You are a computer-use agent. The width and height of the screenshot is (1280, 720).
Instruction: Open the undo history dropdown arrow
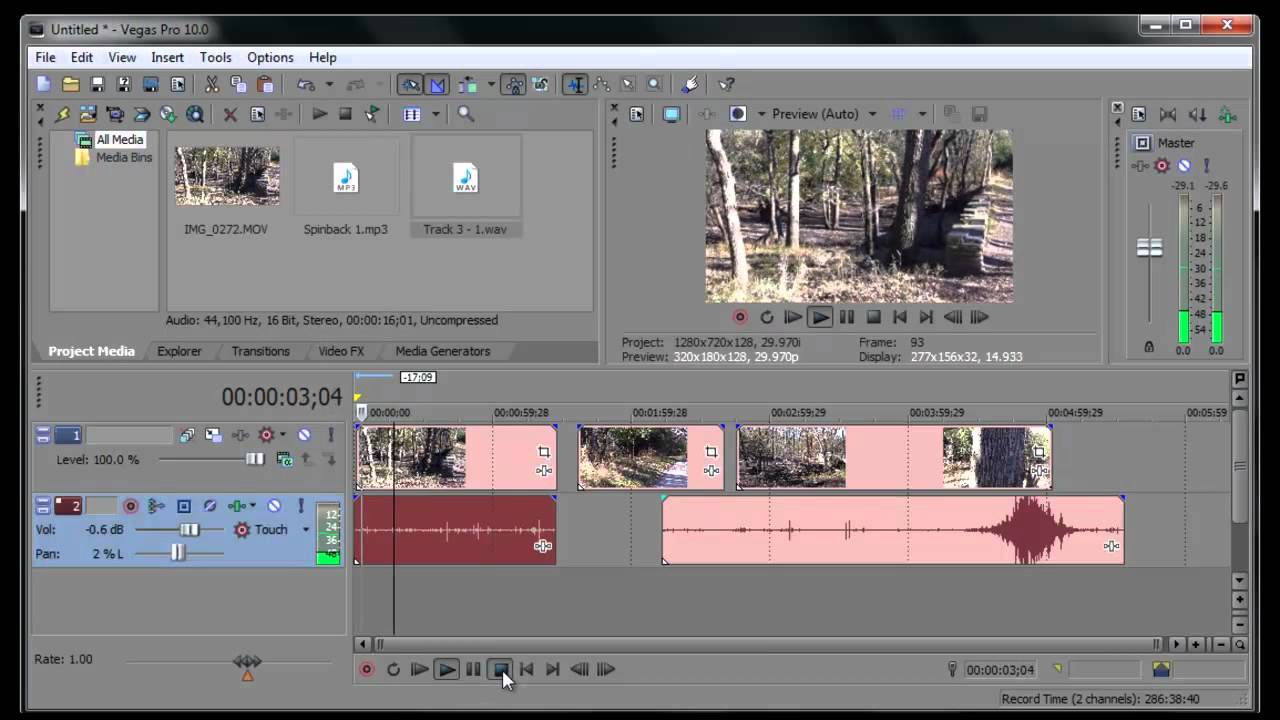point(329,85)
